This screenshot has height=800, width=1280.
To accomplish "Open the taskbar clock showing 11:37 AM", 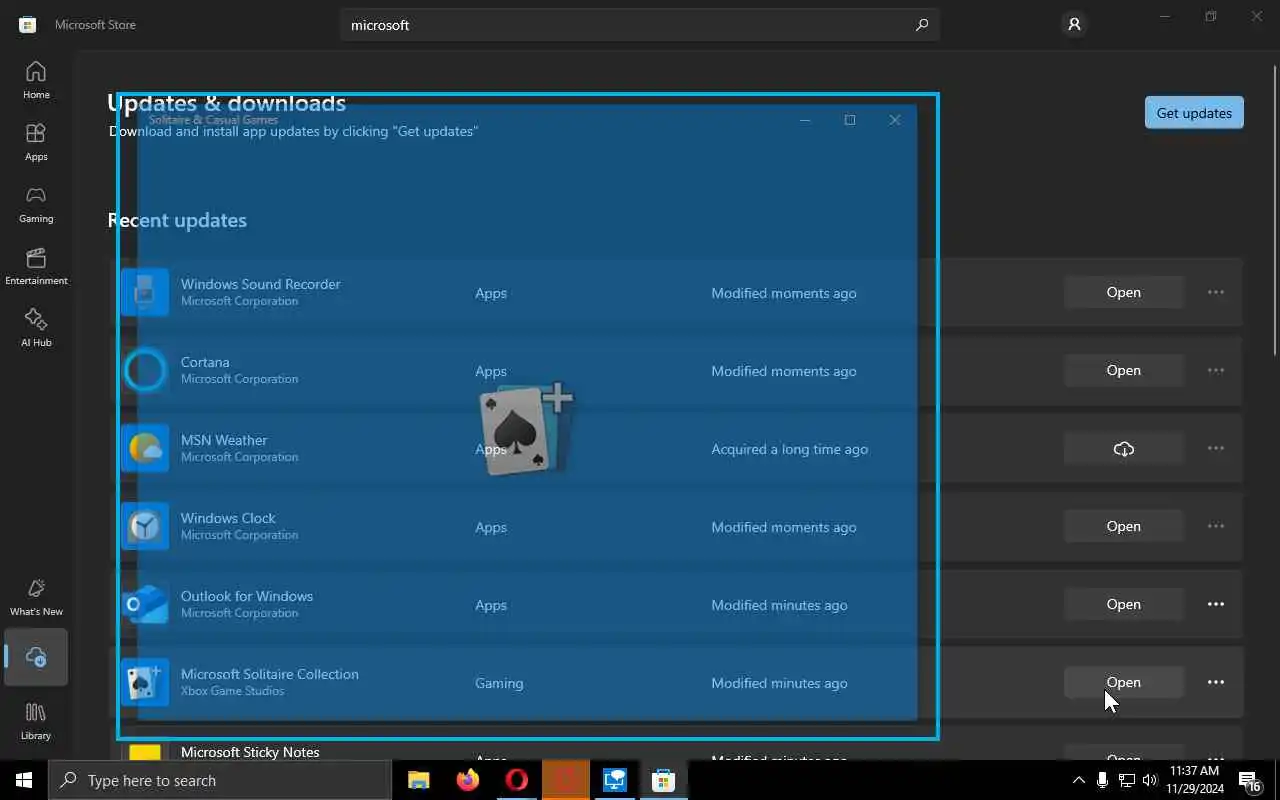I will pos(1194,780).
